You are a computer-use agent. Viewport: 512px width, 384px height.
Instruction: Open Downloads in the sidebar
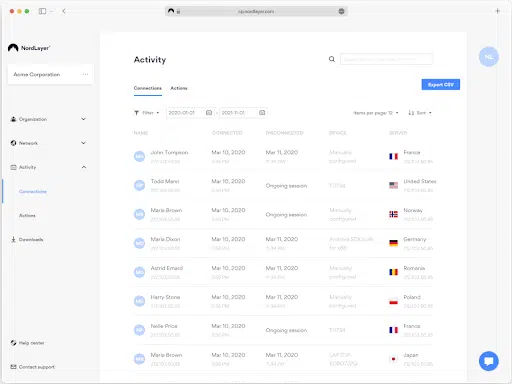point(31,239)
